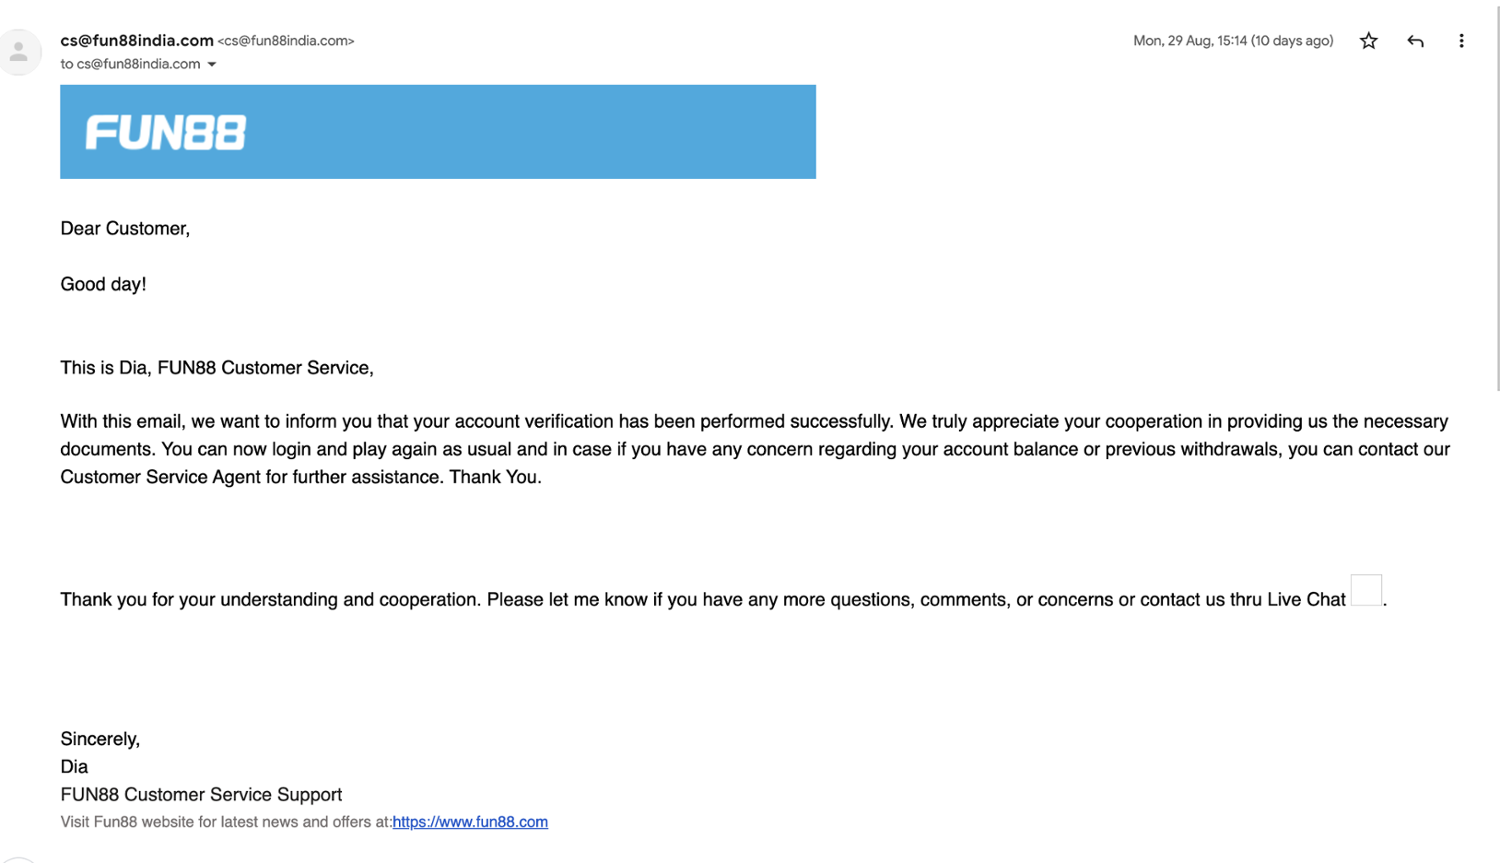This screenshot has width=1500, height=863.
Task: Click the "Thank you for your understanding" sentence
Action: pyautogui.click(x=700, y=600)
